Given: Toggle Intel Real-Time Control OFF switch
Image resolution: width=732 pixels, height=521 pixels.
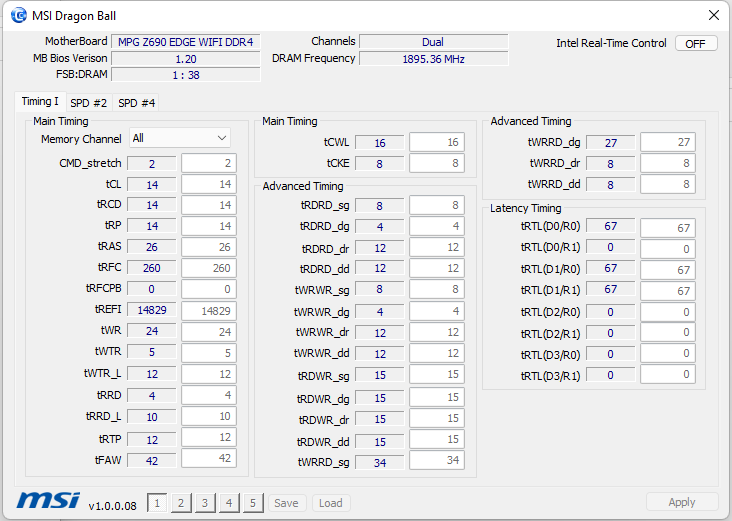Looking at the screenshot, I should 695,44.
